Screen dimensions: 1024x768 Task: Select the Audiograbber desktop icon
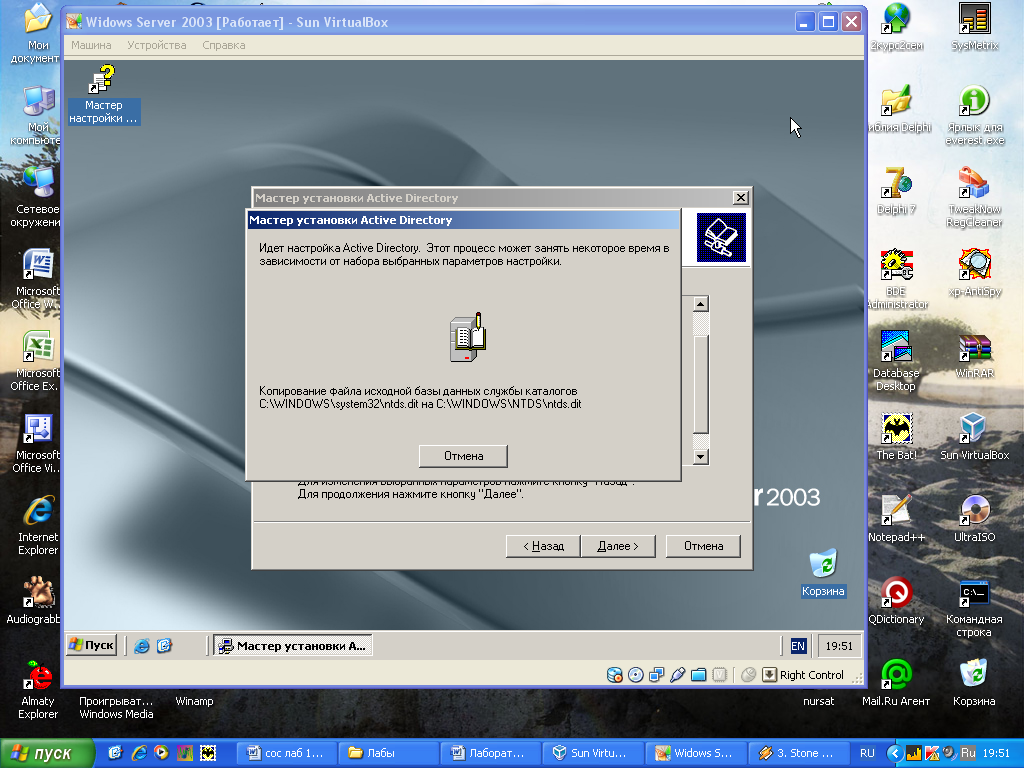point(34,601)
